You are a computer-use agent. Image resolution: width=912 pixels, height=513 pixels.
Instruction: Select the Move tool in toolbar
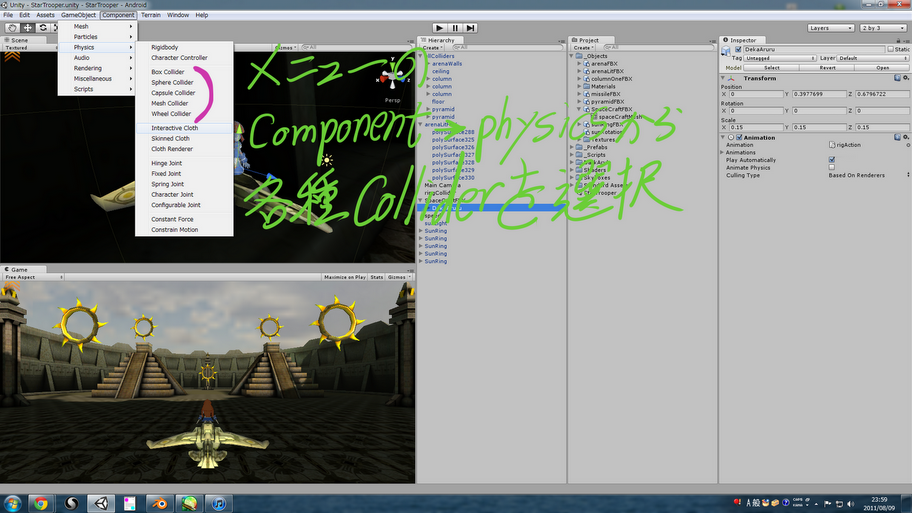coord(27,27)
